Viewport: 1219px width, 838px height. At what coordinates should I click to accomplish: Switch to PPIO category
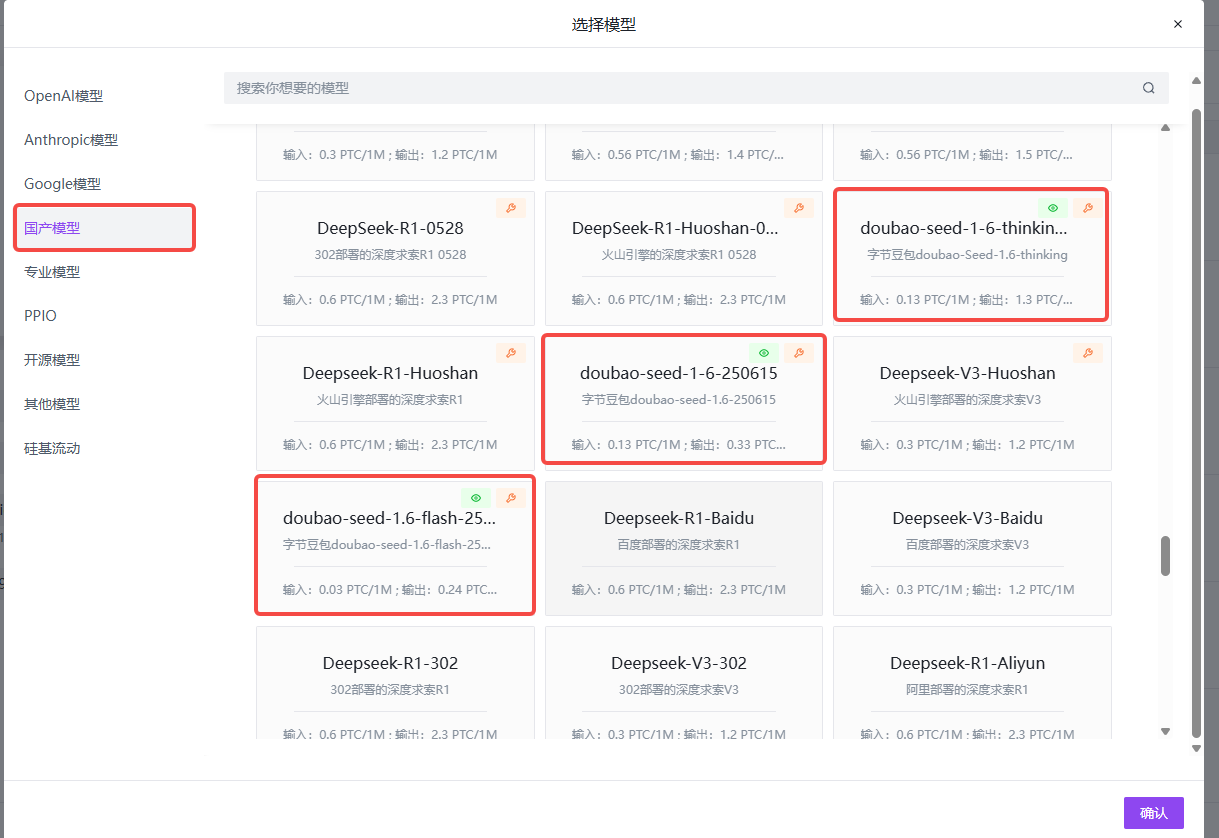41,316
